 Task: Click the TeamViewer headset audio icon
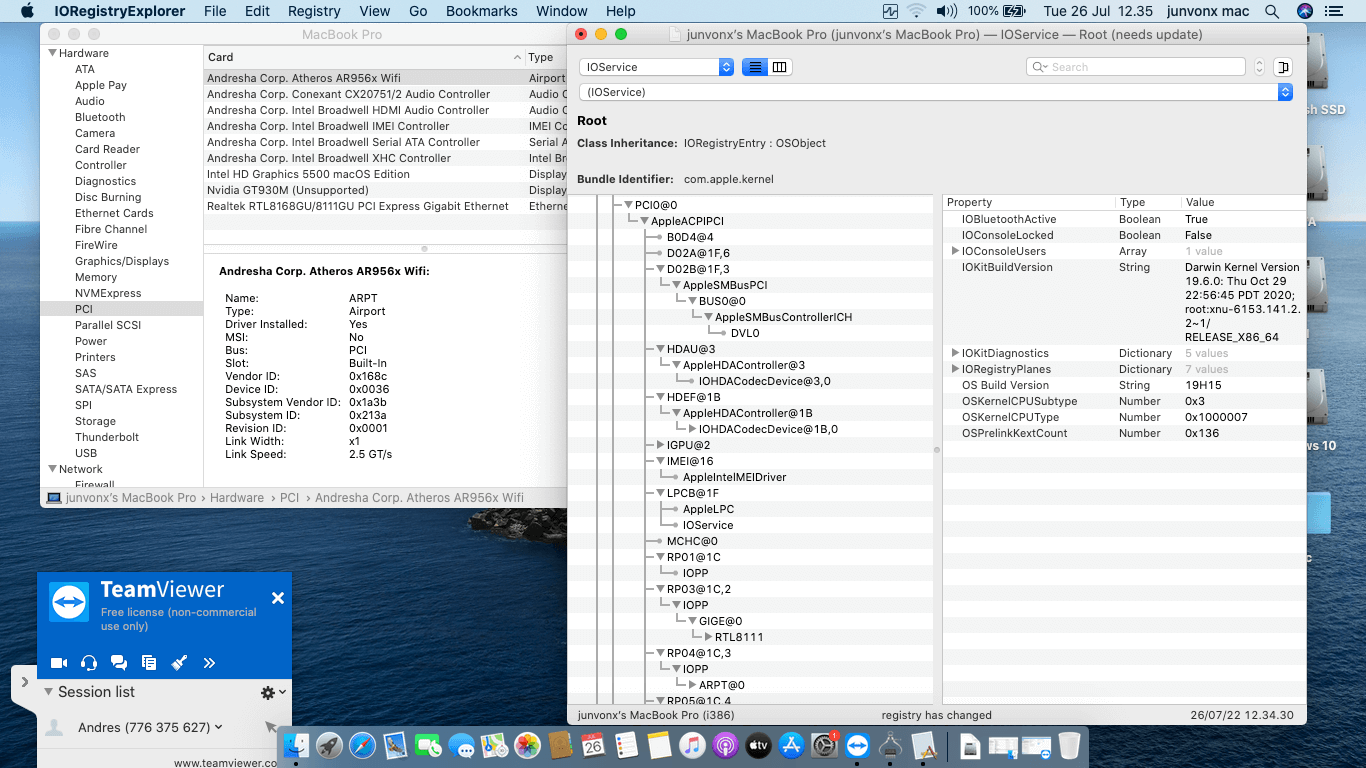point(89,662)
